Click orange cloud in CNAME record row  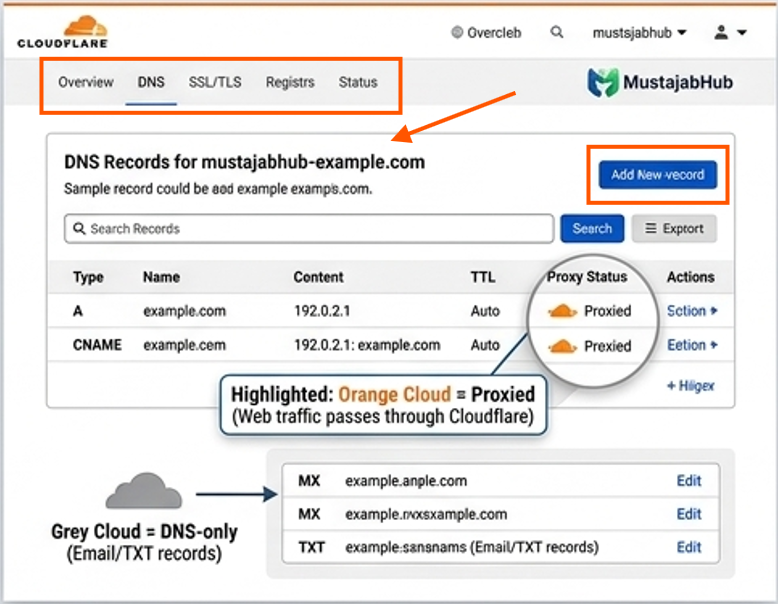pos(562,346)
